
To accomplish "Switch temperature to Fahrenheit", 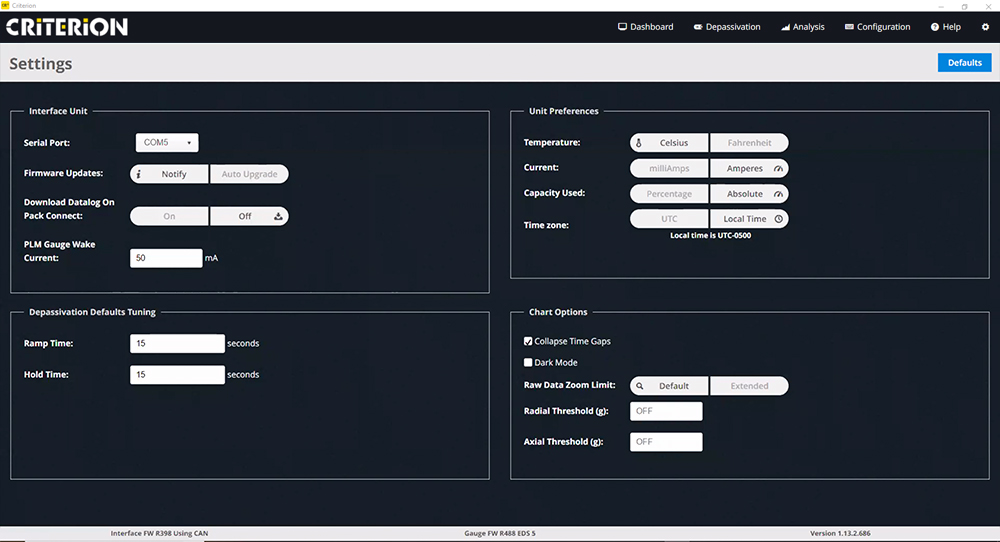I will point(749,143).
